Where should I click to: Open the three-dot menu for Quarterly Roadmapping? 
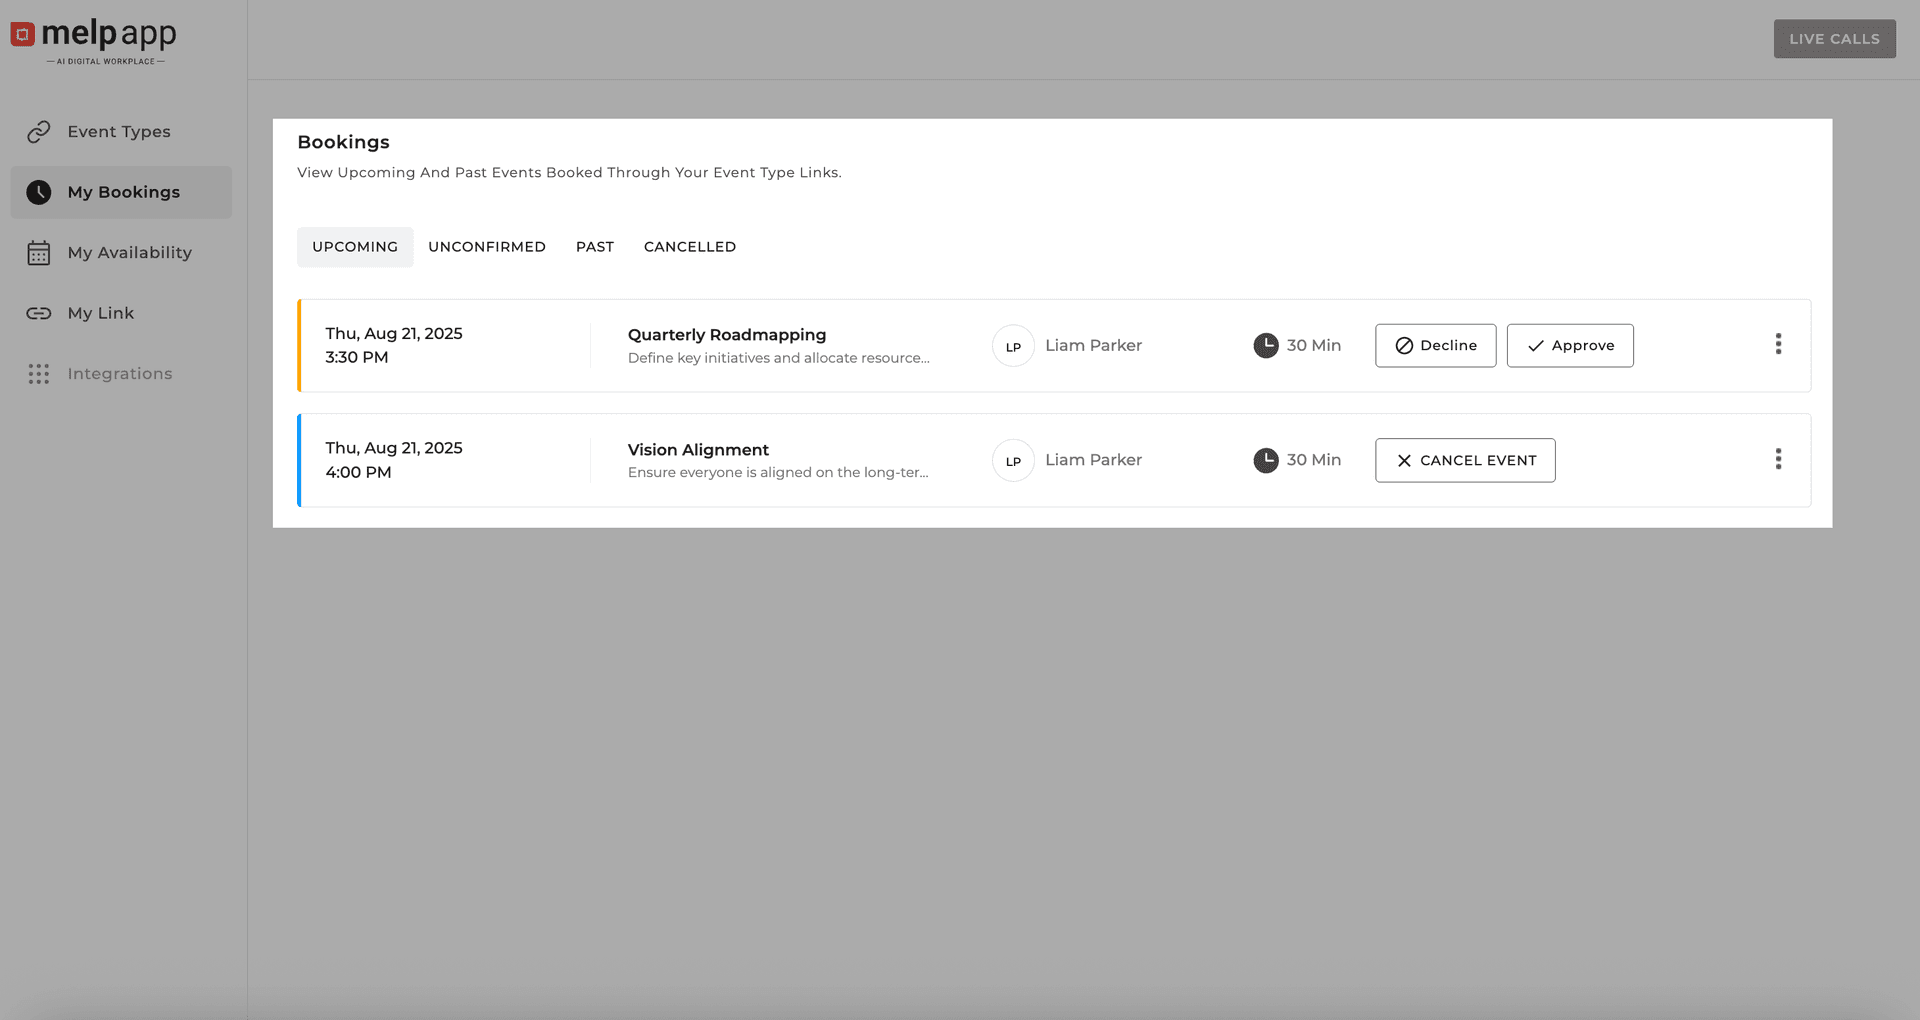[1778, 344]
